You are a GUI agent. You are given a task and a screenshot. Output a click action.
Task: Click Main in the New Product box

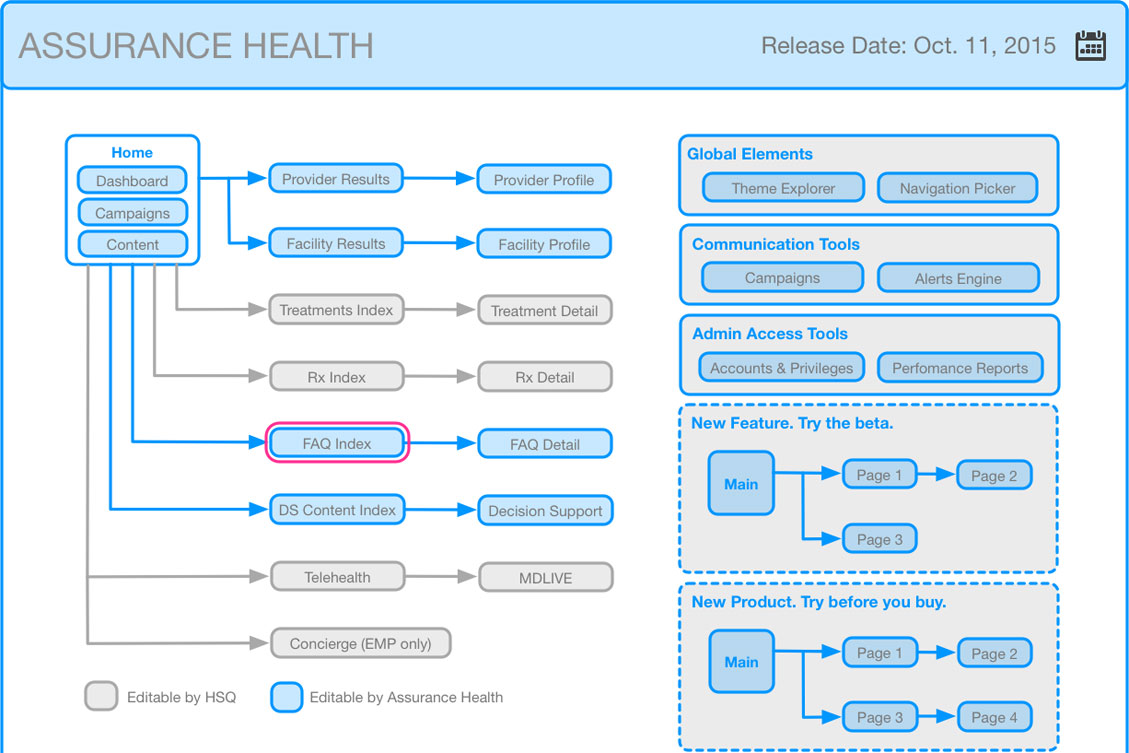click(x=742, y=662)
